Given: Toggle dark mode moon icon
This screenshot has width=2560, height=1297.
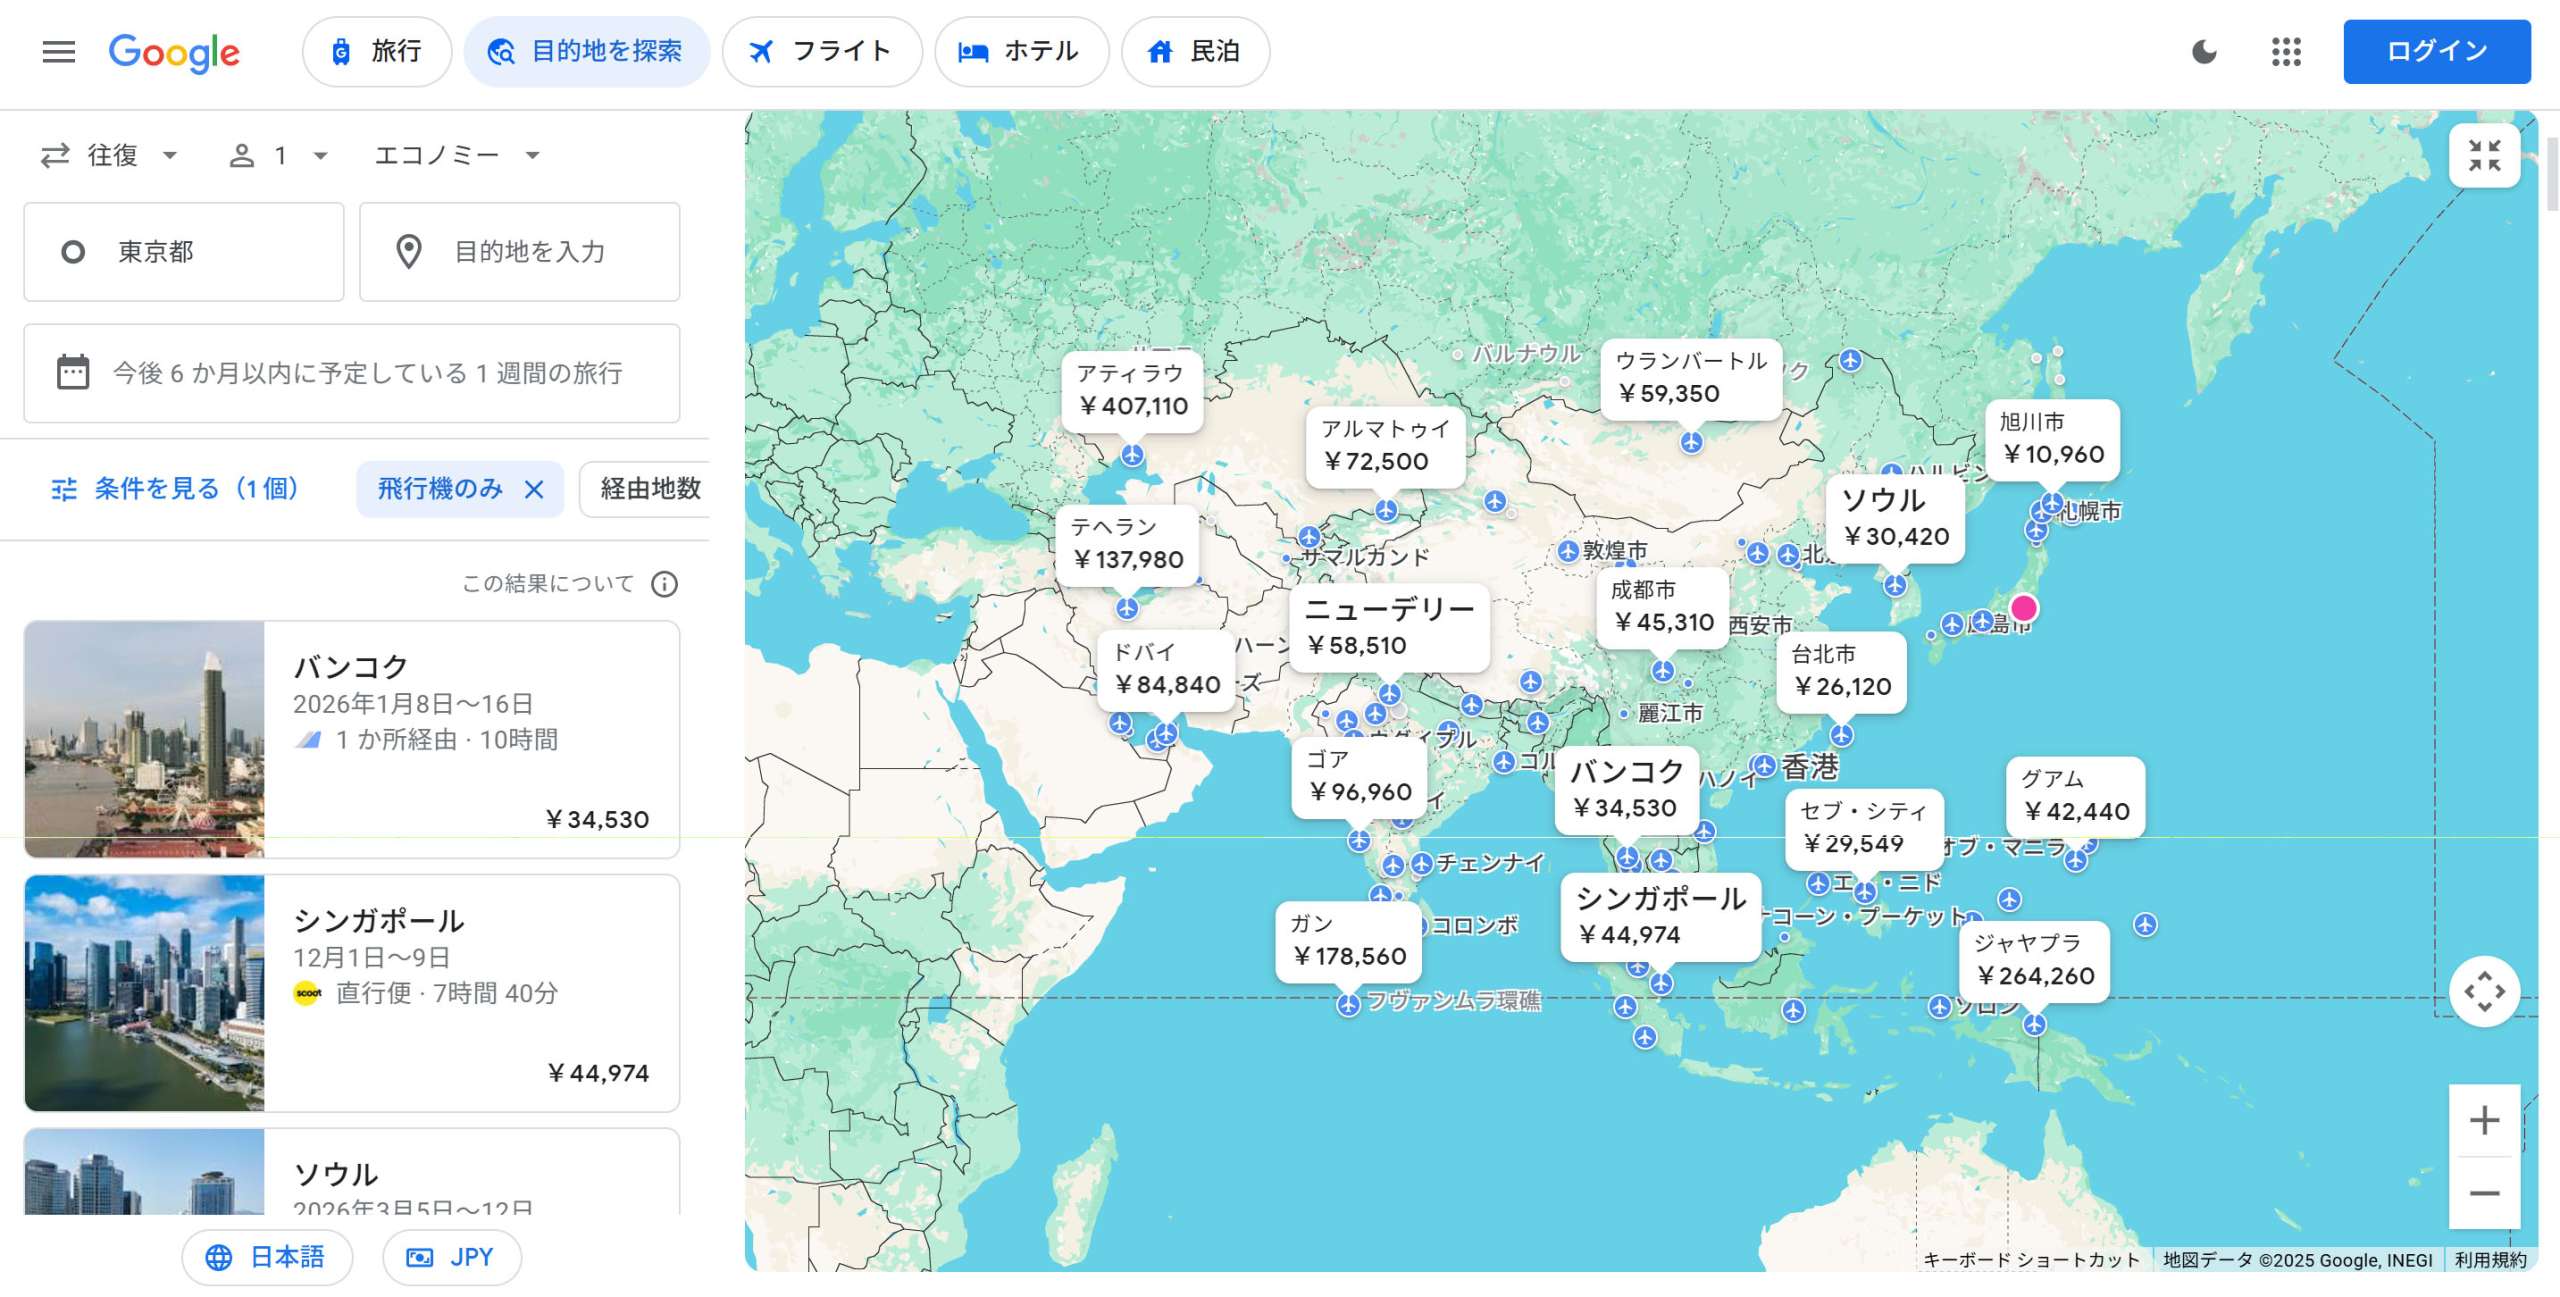Looking at the screenshot, I should pos(2204,52).
